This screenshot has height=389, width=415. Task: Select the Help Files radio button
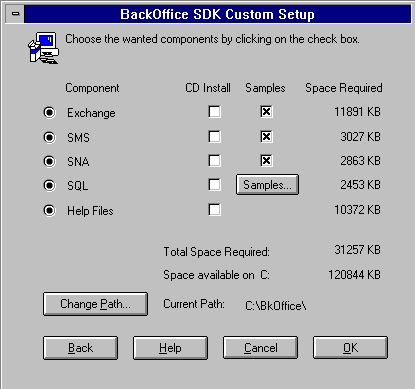click(x=50, y=210)
